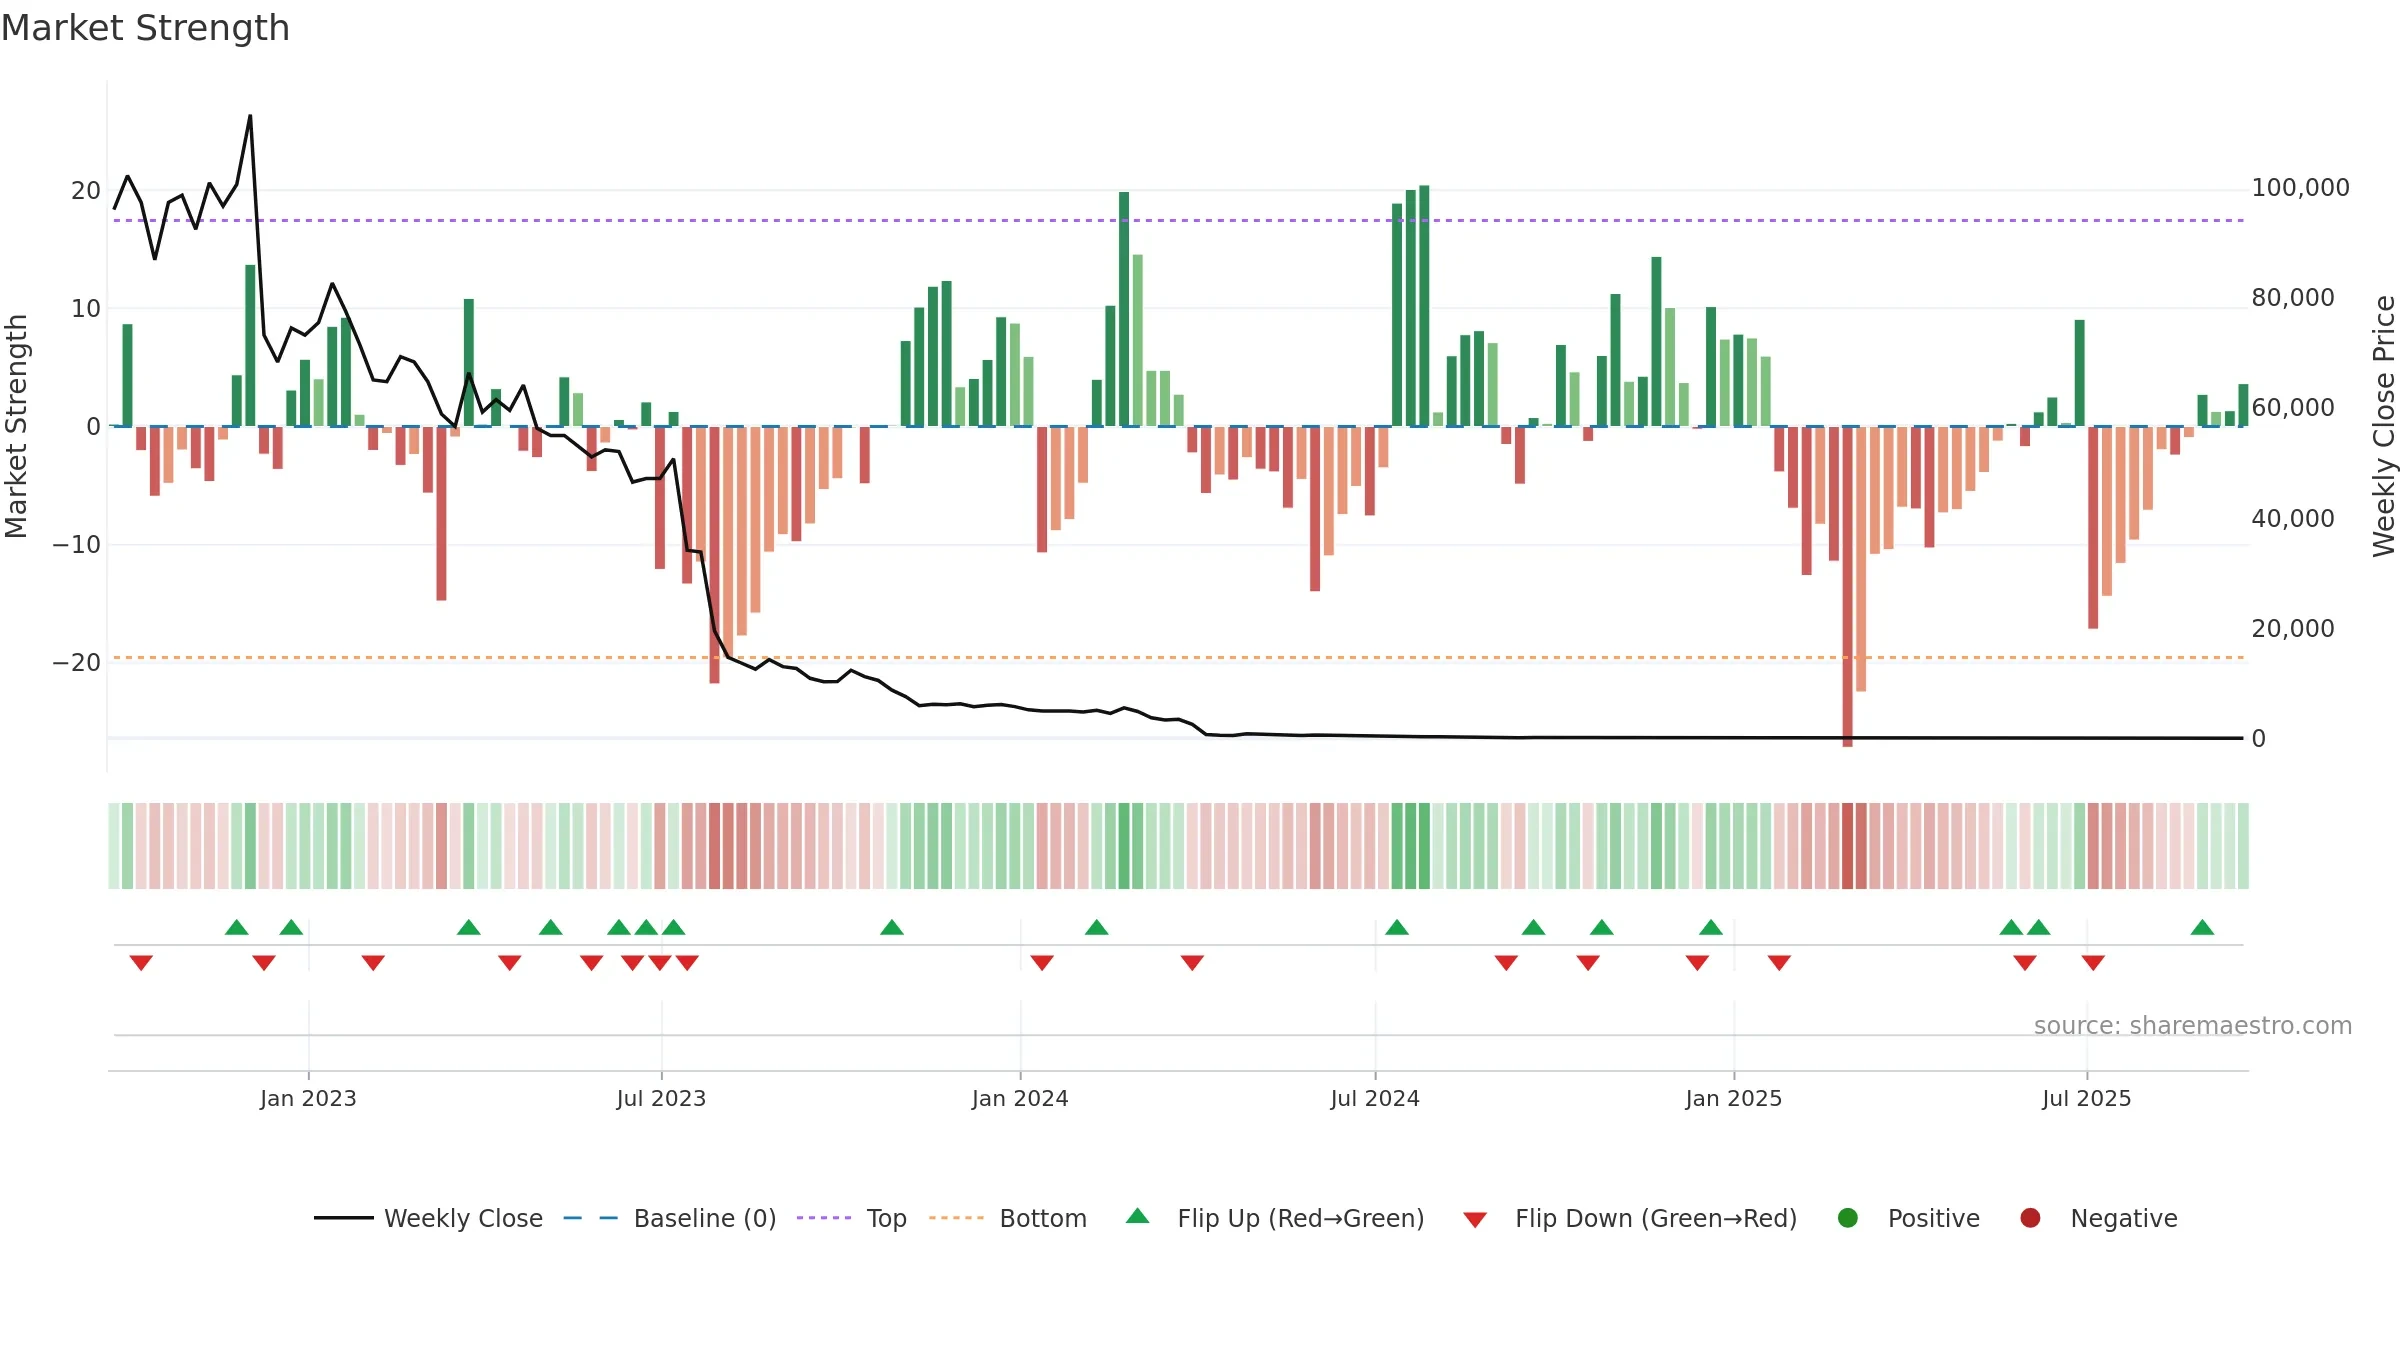Image resolution: width=2400 pixels, height=1350 pixels.
Task: Click the first (leftmost) red flip-down marker
Action: [x=141, y=962]
